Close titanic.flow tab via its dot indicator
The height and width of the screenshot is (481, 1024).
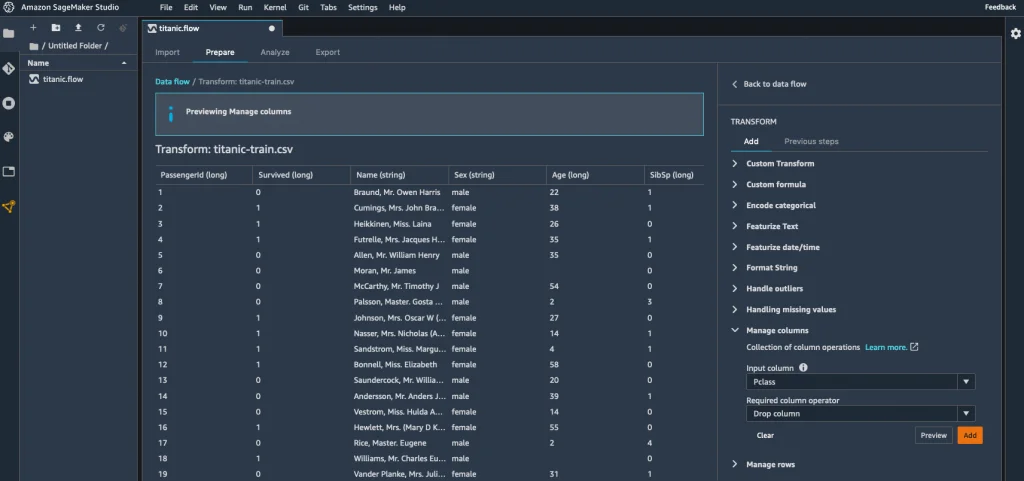(272, 29)
